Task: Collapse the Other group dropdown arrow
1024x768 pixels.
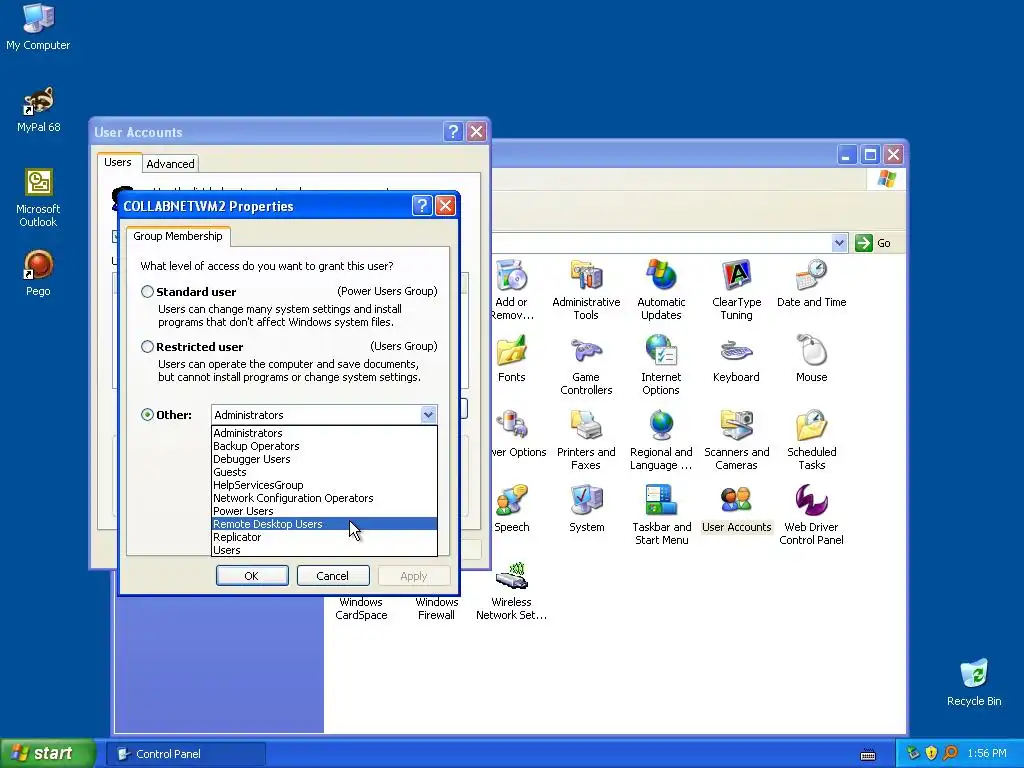Action: coord(428,415)
